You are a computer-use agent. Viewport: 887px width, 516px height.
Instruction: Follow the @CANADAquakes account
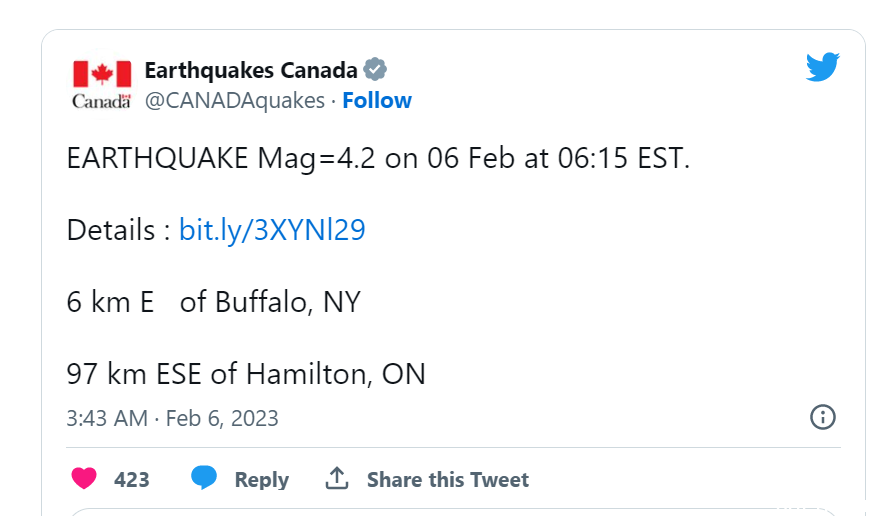(x=377, y=101)
